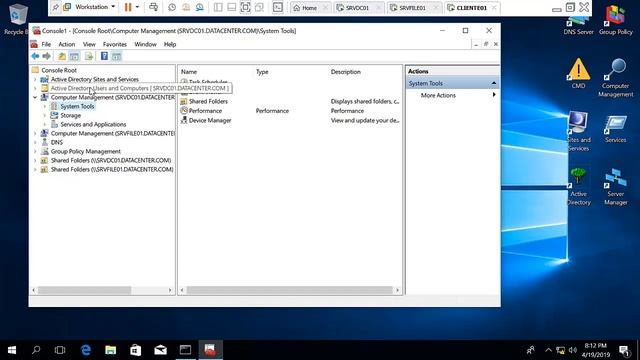Open Active Directory desktop shortcut

pos(578,186)
